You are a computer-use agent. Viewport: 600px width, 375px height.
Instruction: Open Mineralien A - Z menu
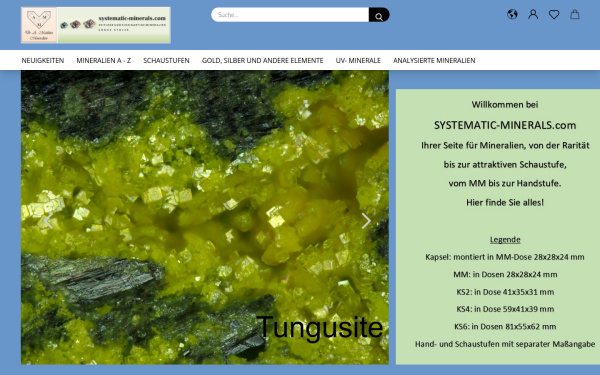pyautogui.click(x=104, y=60)
